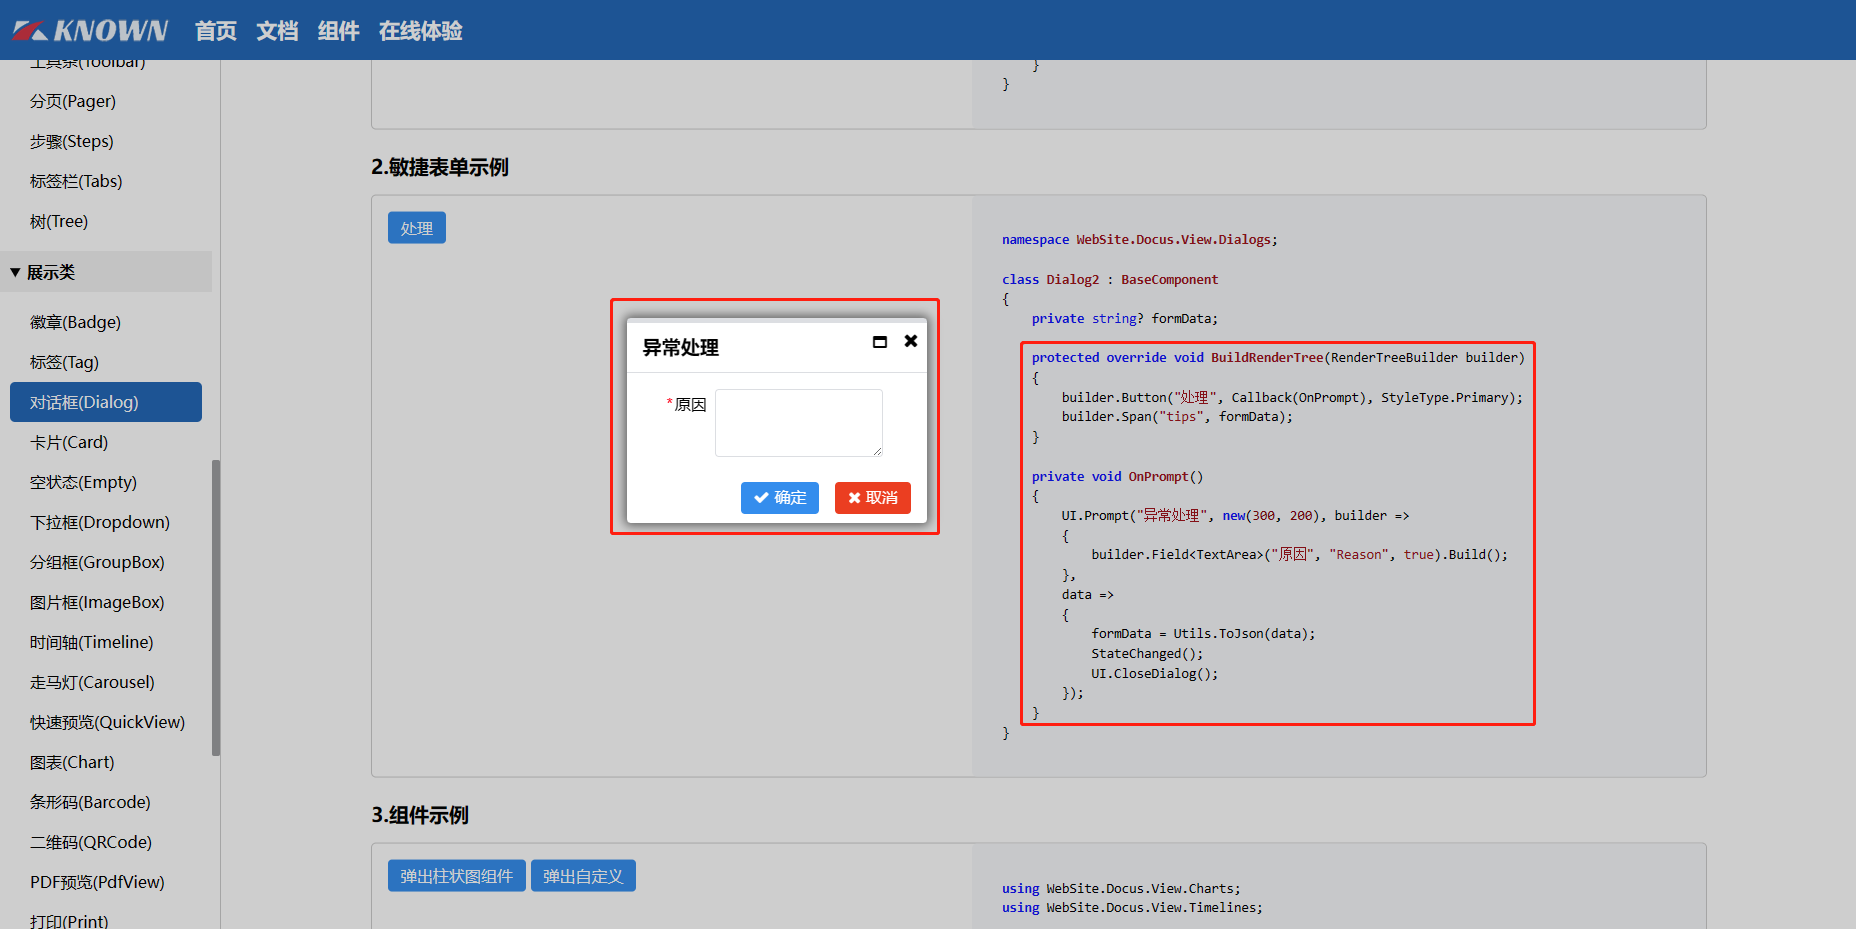1856x929 pixels.
Task: Click the builder.Button code line
Action: tap(1292, 397)
